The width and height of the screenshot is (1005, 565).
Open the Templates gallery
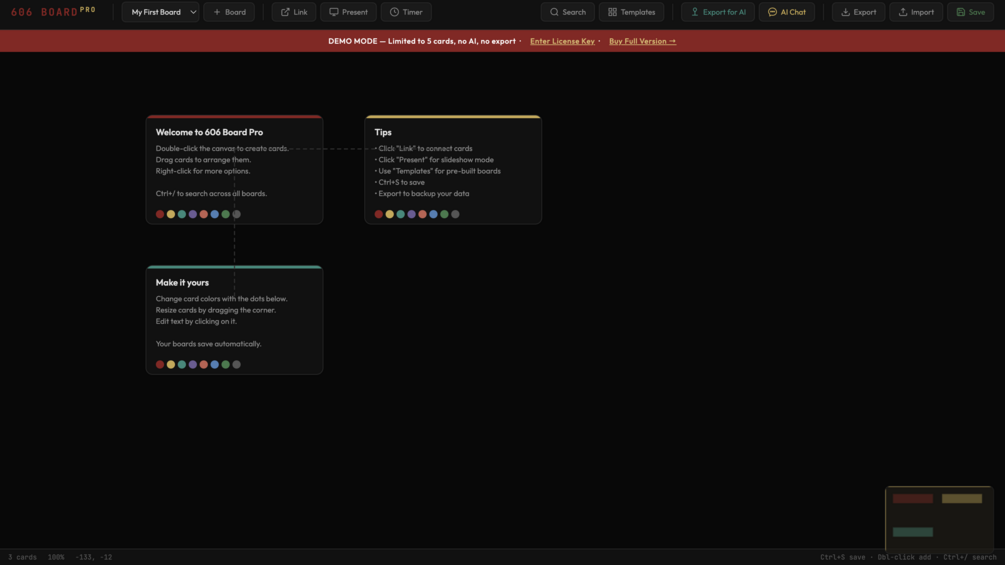pyautogui.click(x=632, y=12)
